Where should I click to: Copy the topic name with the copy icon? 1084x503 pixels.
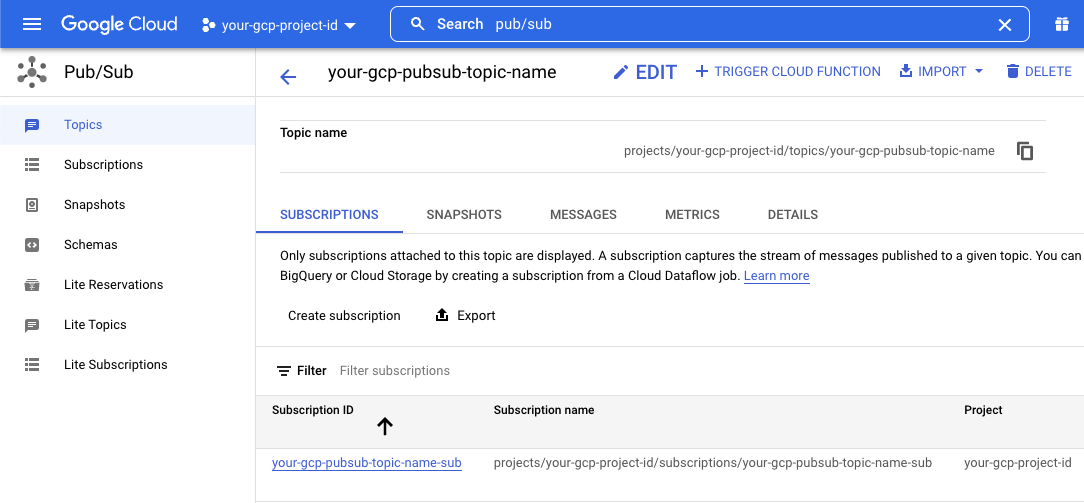tap(1025, 151)
